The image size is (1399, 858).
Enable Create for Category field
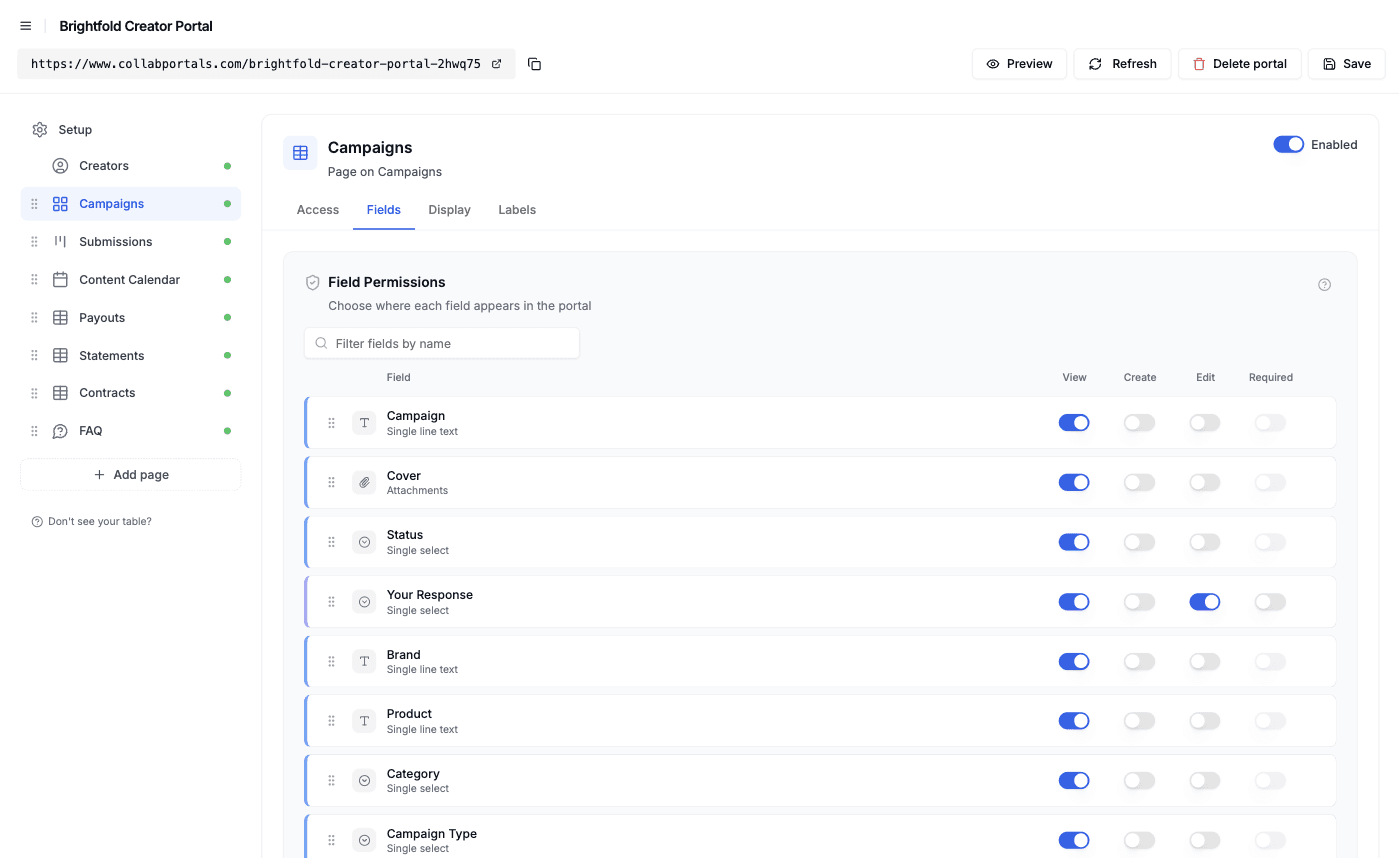click(x=1139, y=780)
